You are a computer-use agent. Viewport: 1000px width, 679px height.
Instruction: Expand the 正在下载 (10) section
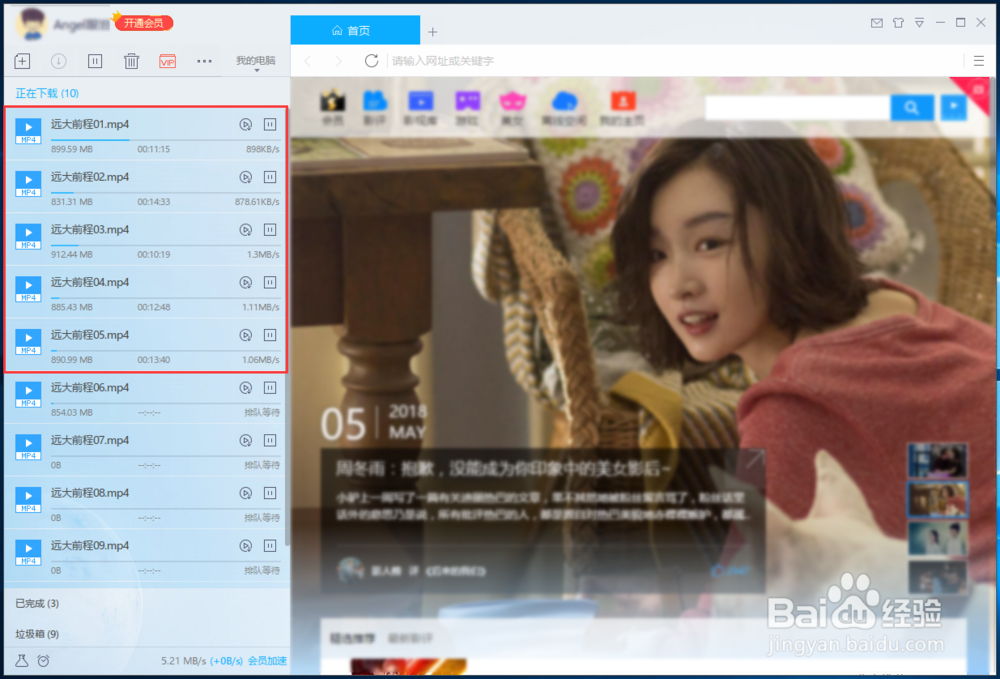pyautogui.click(x=47, y=94)
